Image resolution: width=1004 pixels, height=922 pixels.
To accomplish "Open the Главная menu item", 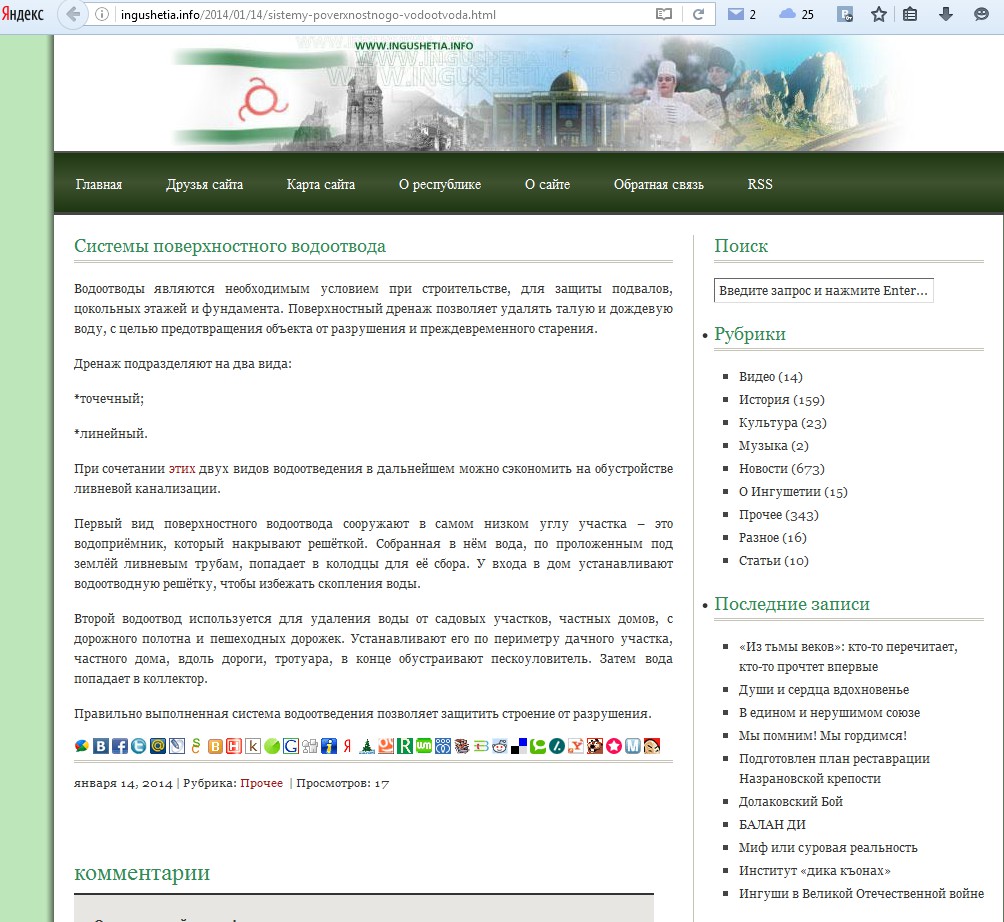I will 99,184.
